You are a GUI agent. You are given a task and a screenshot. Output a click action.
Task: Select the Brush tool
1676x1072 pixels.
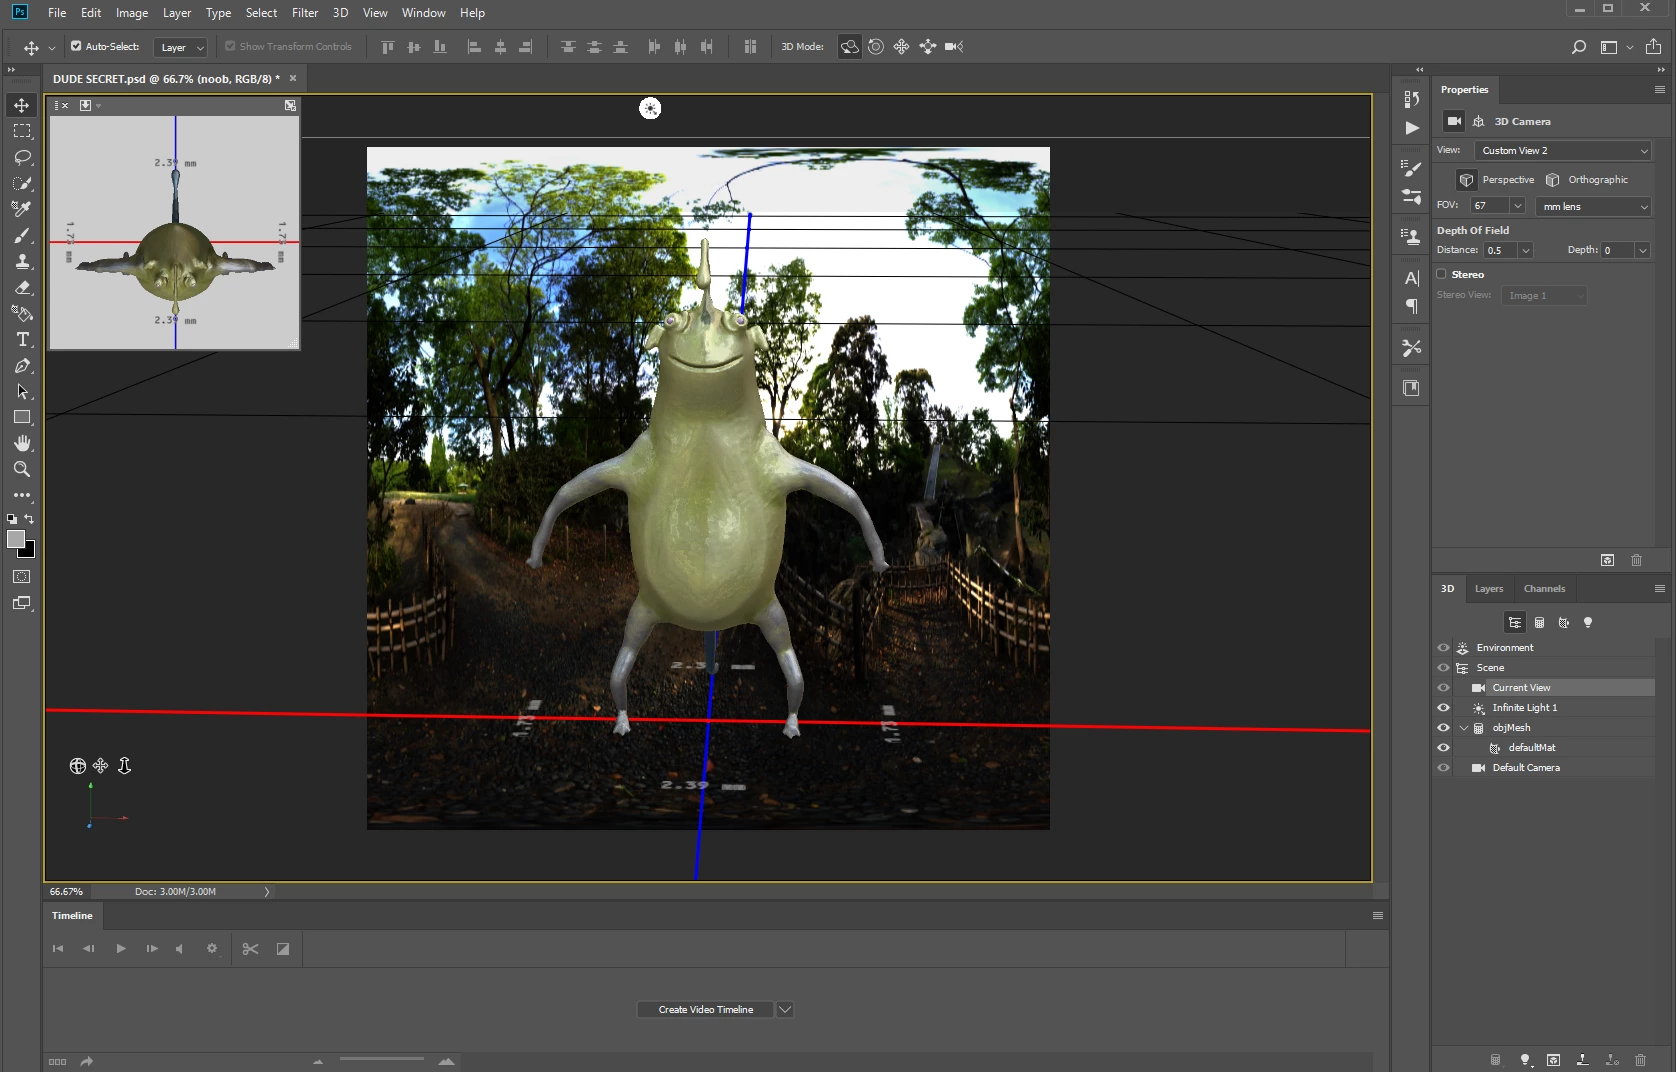coord(22,235)
